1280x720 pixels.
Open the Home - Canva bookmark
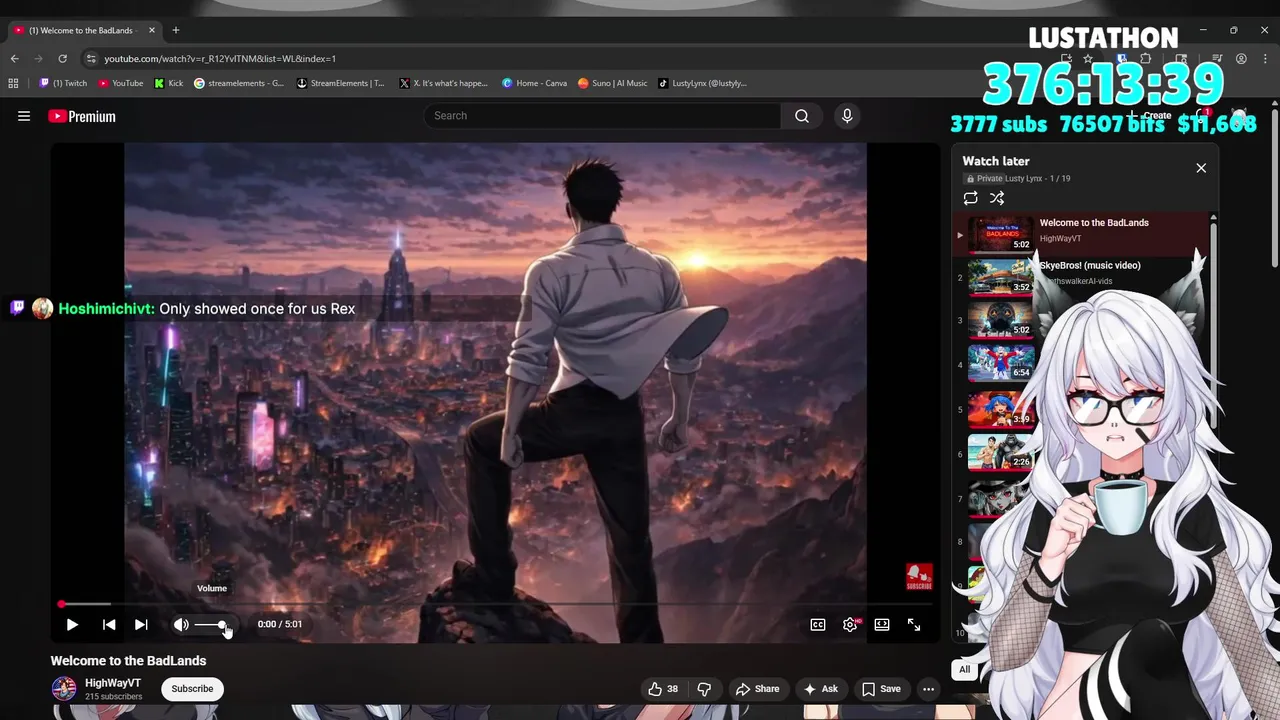(x=535, y=83)
